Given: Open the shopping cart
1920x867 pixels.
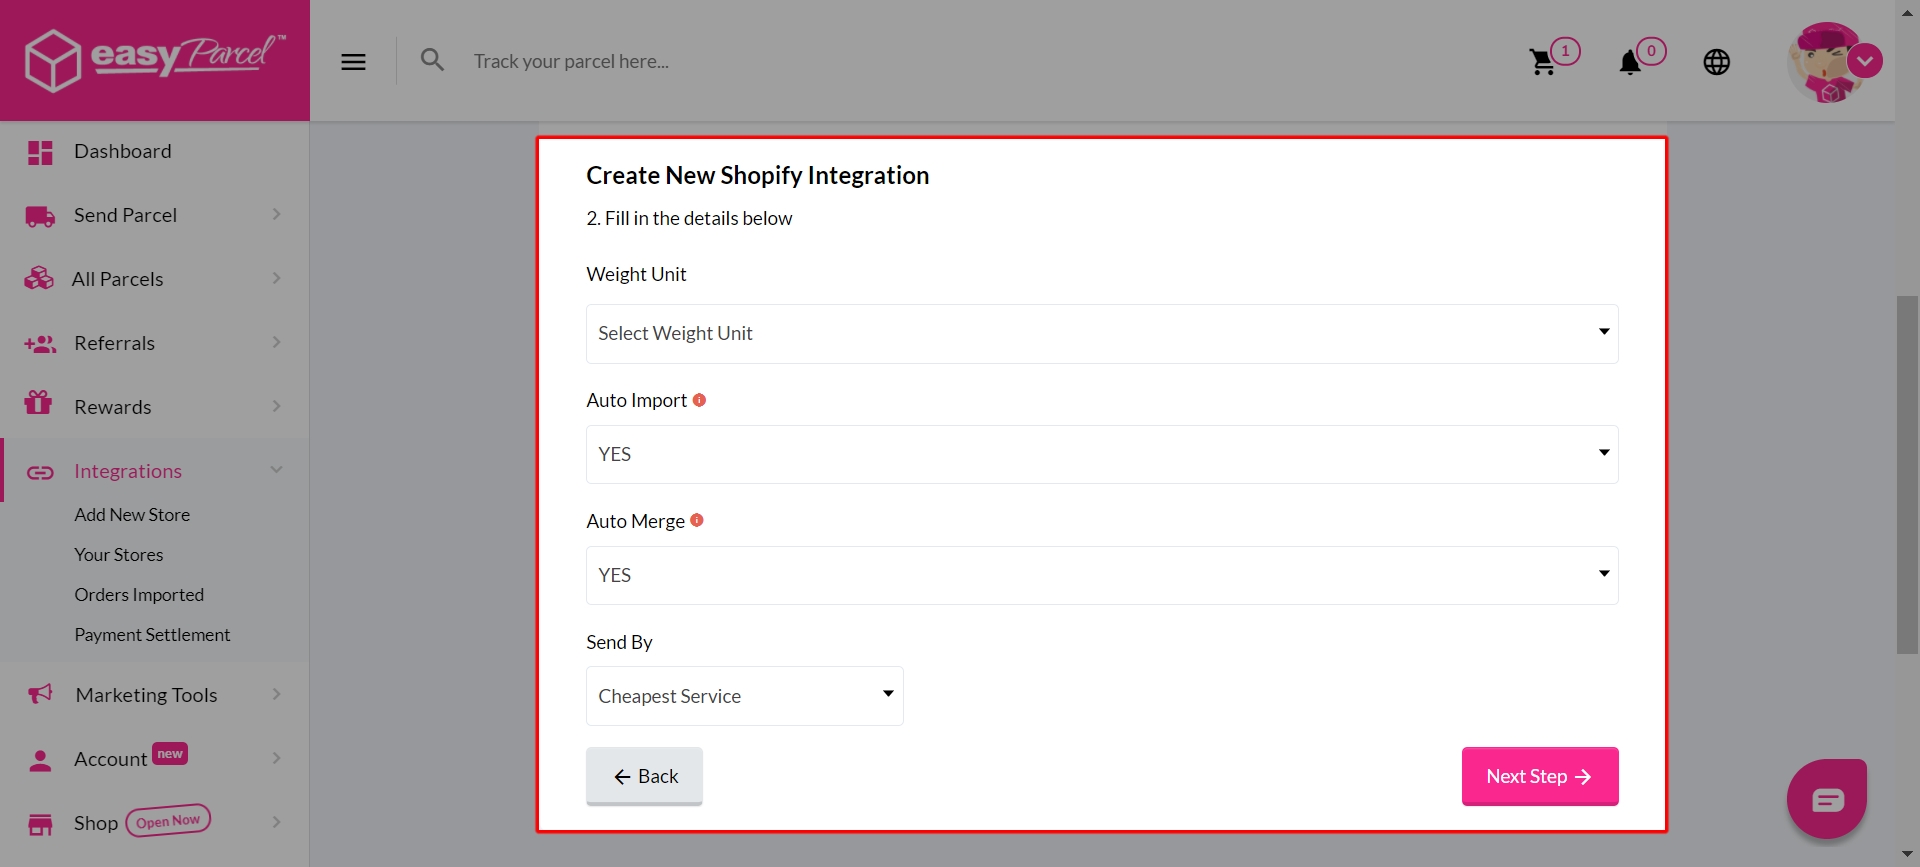Looking at the screenshot, I should [1542, 62].
